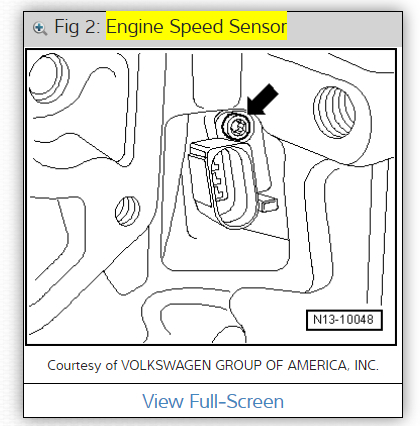Viewport: 420px width, 426px height.
Task: Click the word "Full-Screen" in the bottom link
Action: (237, 401)
